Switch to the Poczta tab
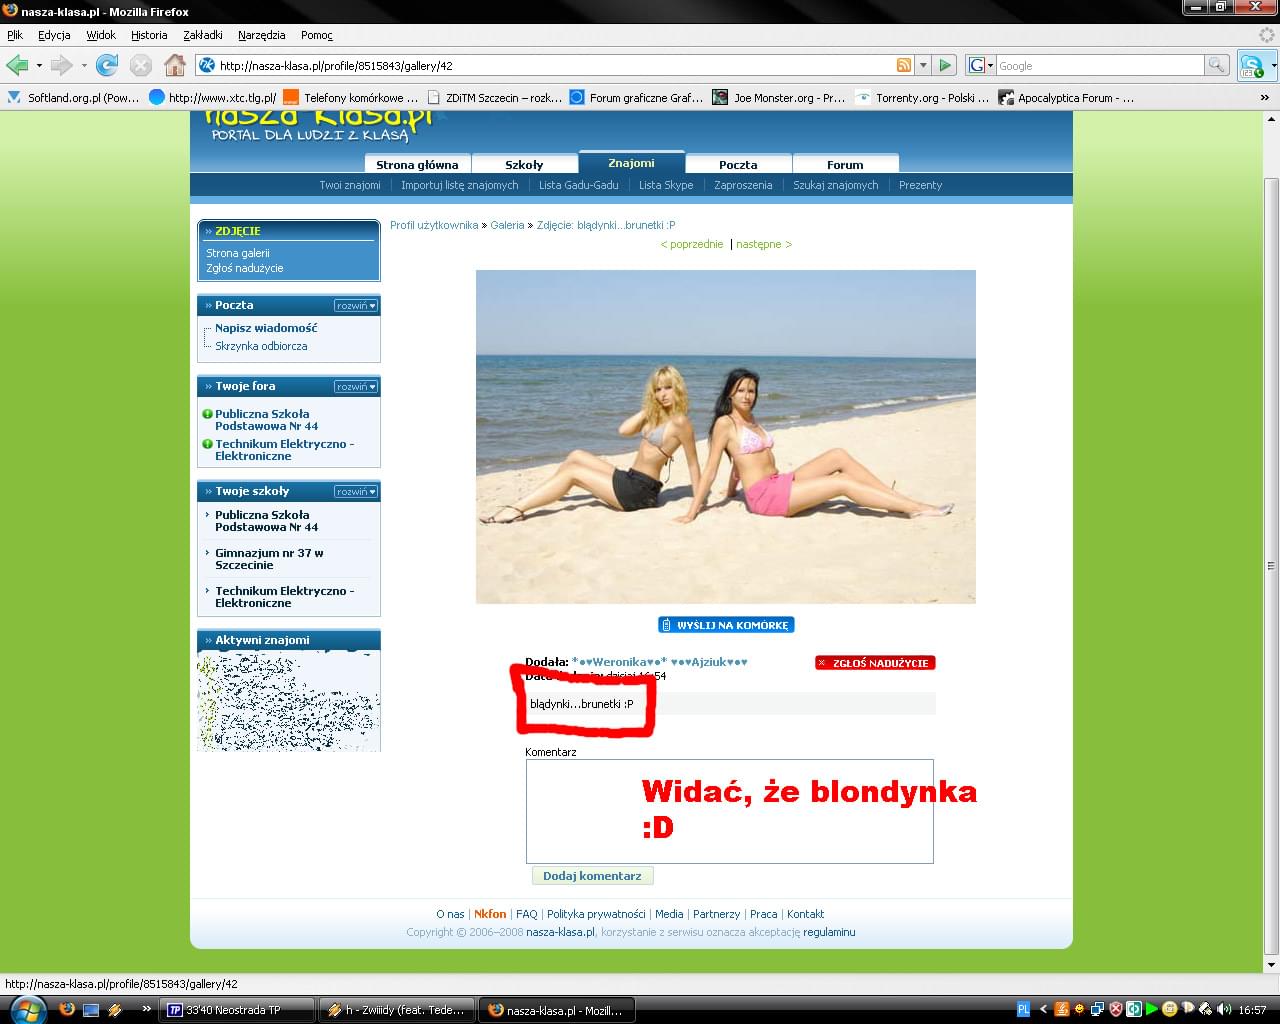This screenshot has width=1280, height=1024. pos(738,165)
